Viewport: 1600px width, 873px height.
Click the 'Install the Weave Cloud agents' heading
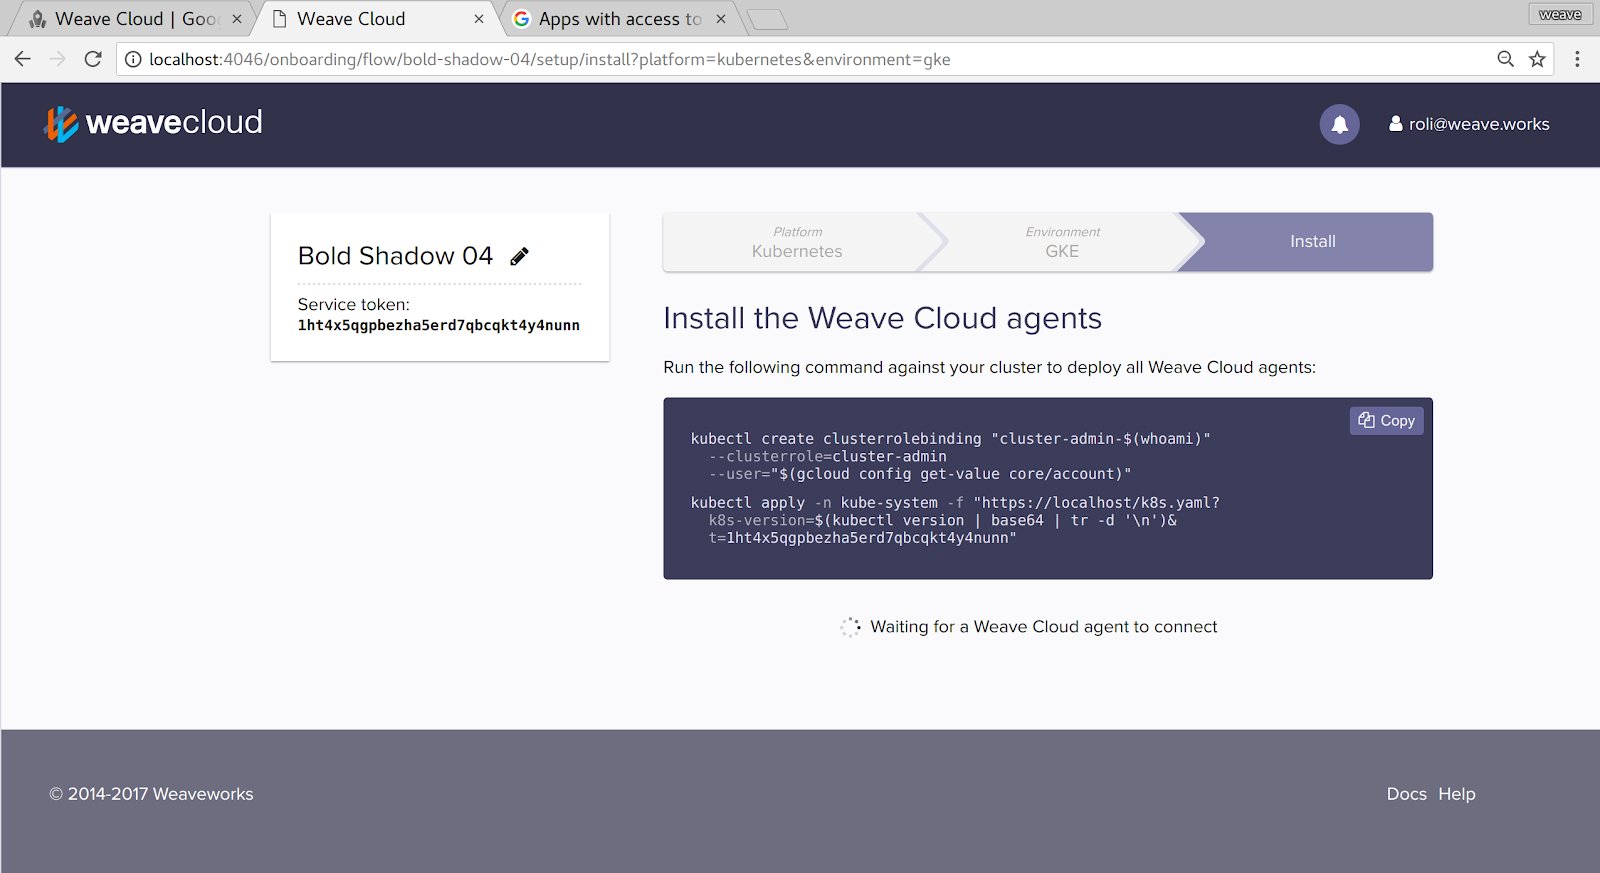[x=882, y=318]
